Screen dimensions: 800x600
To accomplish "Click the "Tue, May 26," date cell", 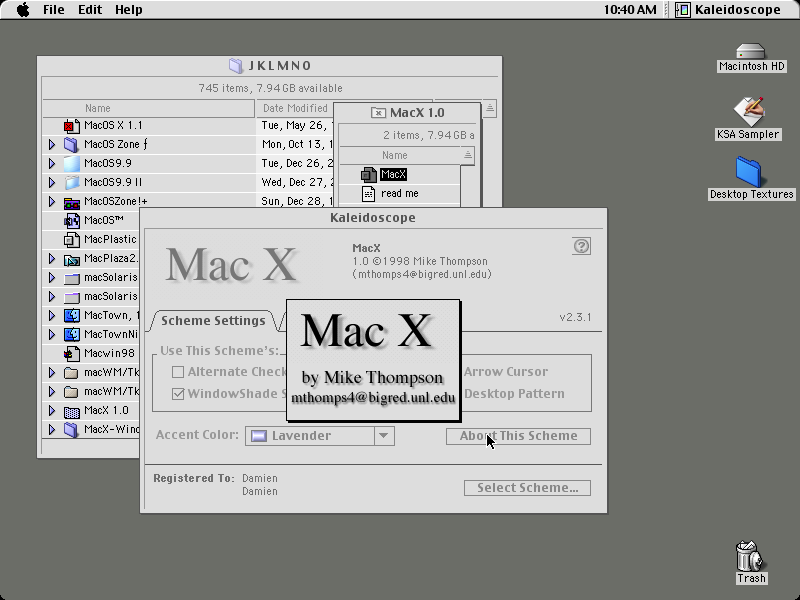I will click(x=295, y=126).
